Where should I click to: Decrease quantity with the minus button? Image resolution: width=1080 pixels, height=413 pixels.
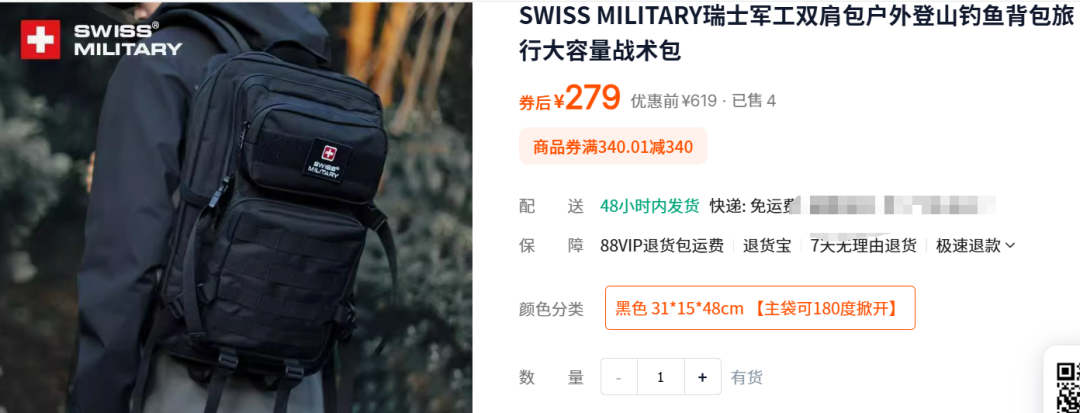pyautogui.click(x=619, y=377)
